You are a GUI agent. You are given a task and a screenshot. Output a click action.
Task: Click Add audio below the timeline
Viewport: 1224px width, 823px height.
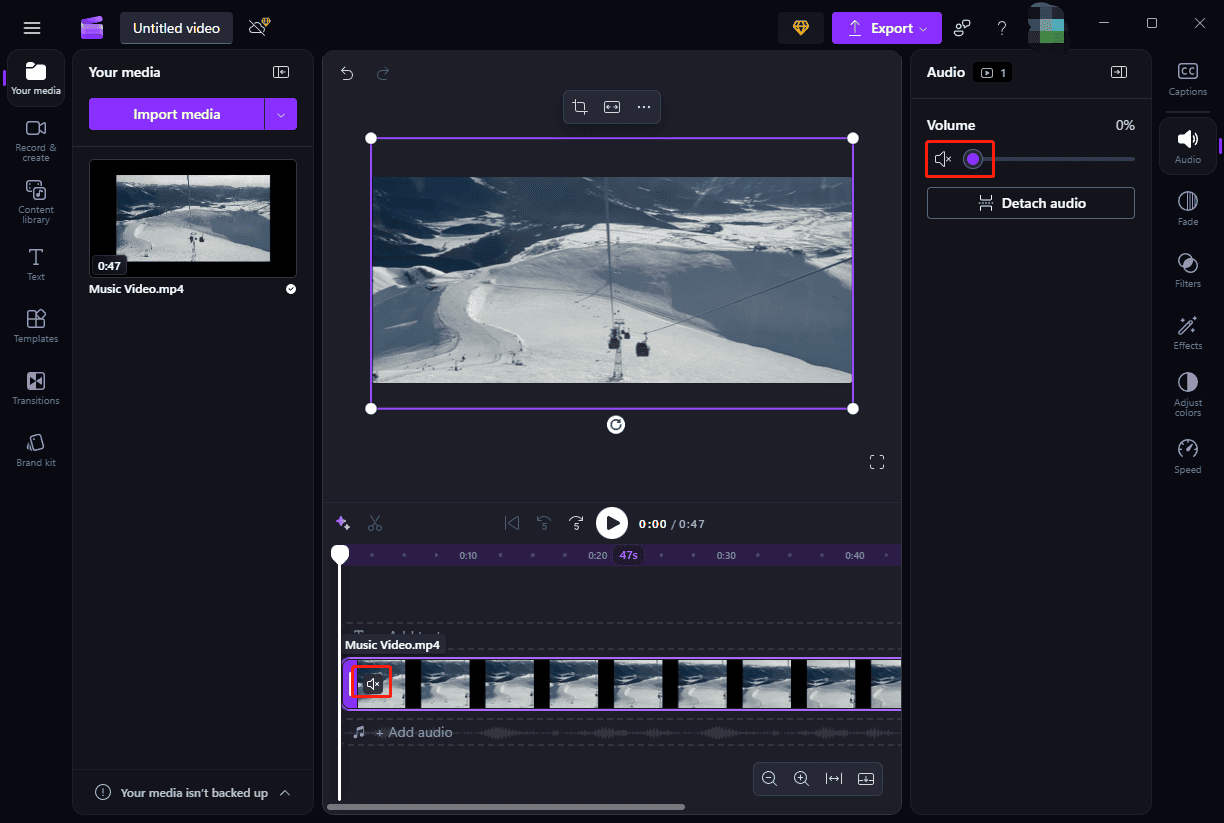(x=414, y=732)
